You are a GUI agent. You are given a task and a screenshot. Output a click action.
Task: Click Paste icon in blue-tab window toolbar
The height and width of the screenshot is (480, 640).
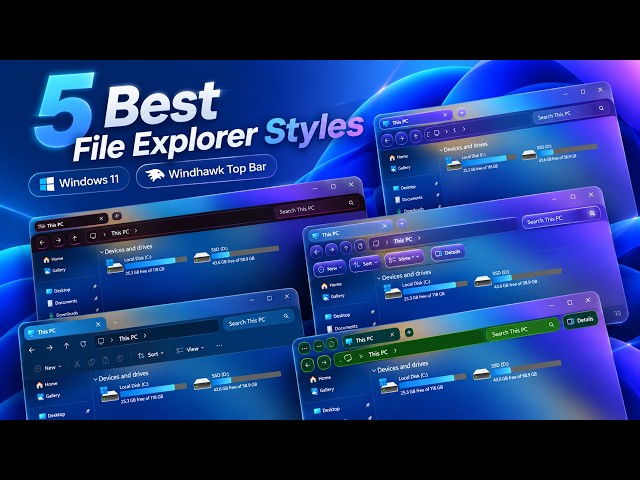click(105, 360)
